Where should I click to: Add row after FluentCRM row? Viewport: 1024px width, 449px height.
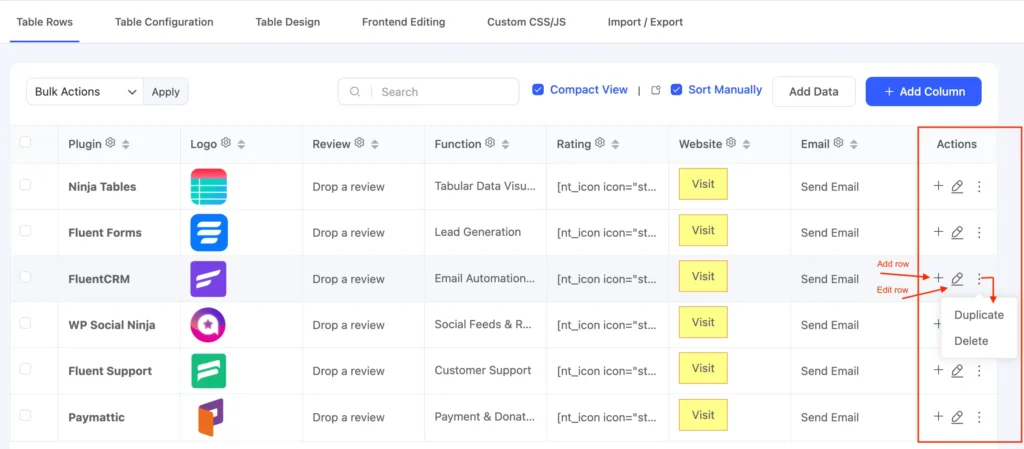point(938,278)
